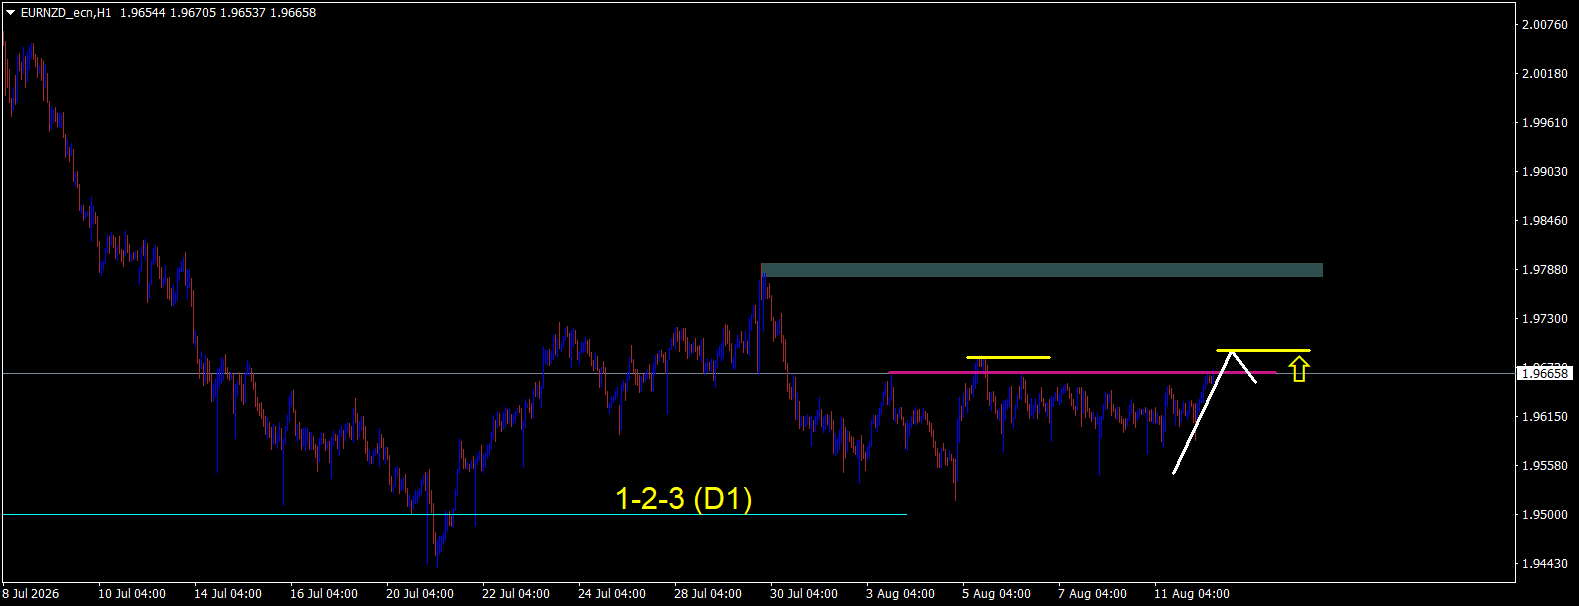The image size is (1579, 606).
Task: Click the 30 Jul 04:00 time label
Action: [x=804, y=594]
